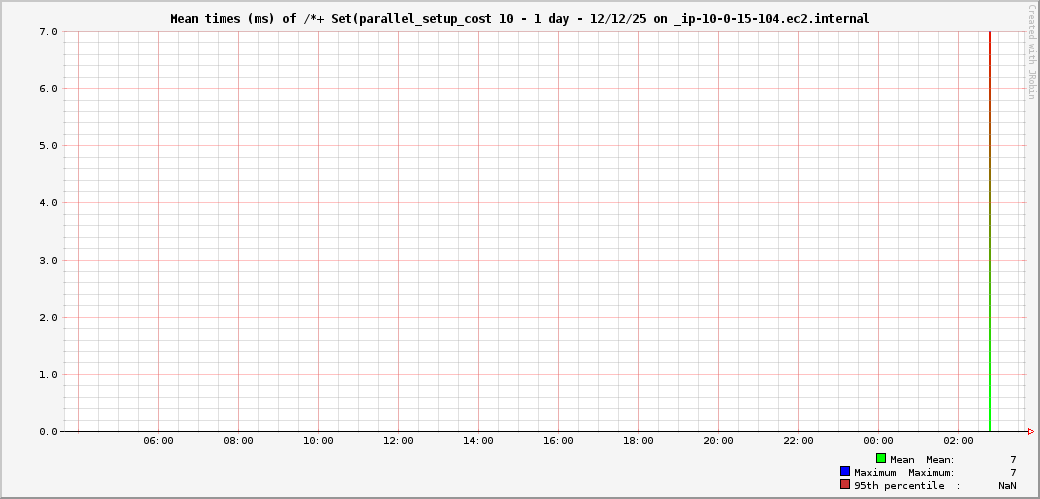The width and height of the screenshot is (1040, 499).
Task: Select the 06:00 time axis label
Action: (x=158, y=441)
